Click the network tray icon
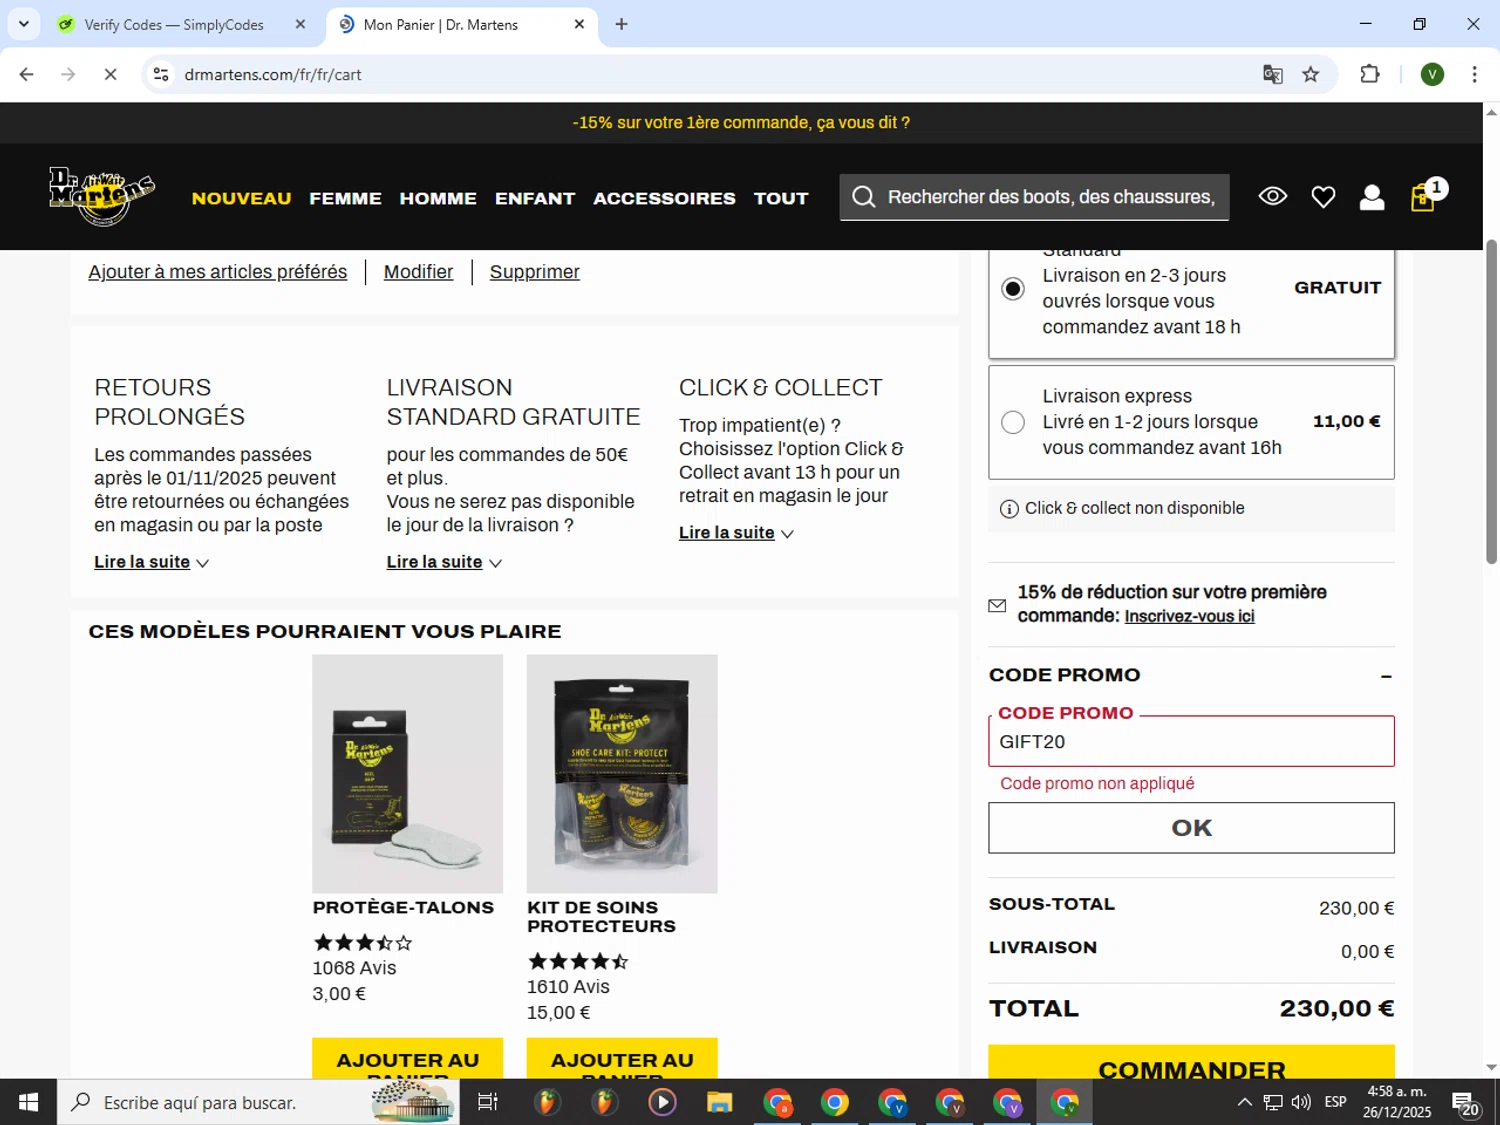This screenshot has width=1500, height=1125. tap(1272, 1102)
